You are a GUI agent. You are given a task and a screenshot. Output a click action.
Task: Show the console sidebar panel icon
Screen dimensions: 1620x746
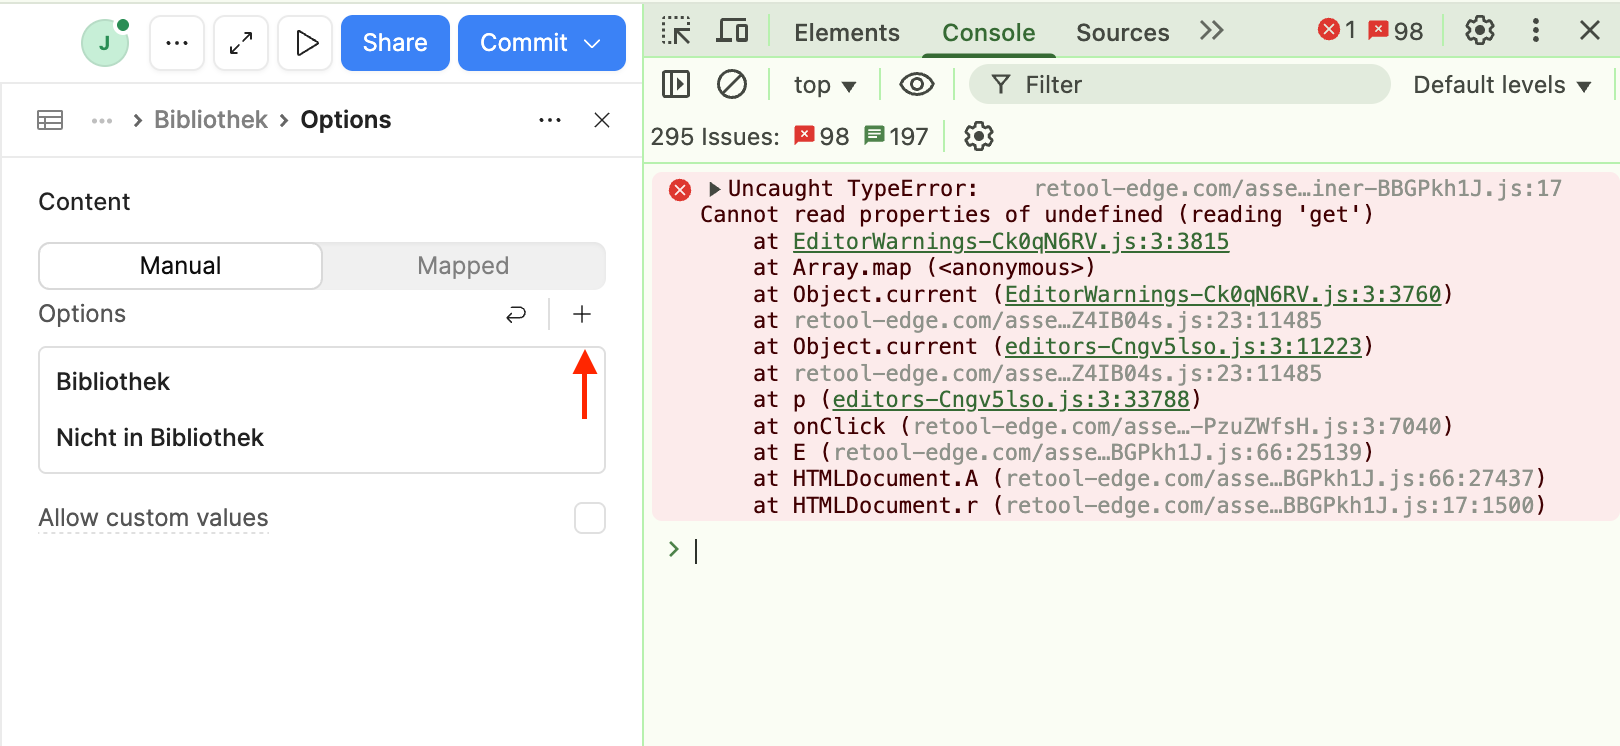[x=676, y=85]
